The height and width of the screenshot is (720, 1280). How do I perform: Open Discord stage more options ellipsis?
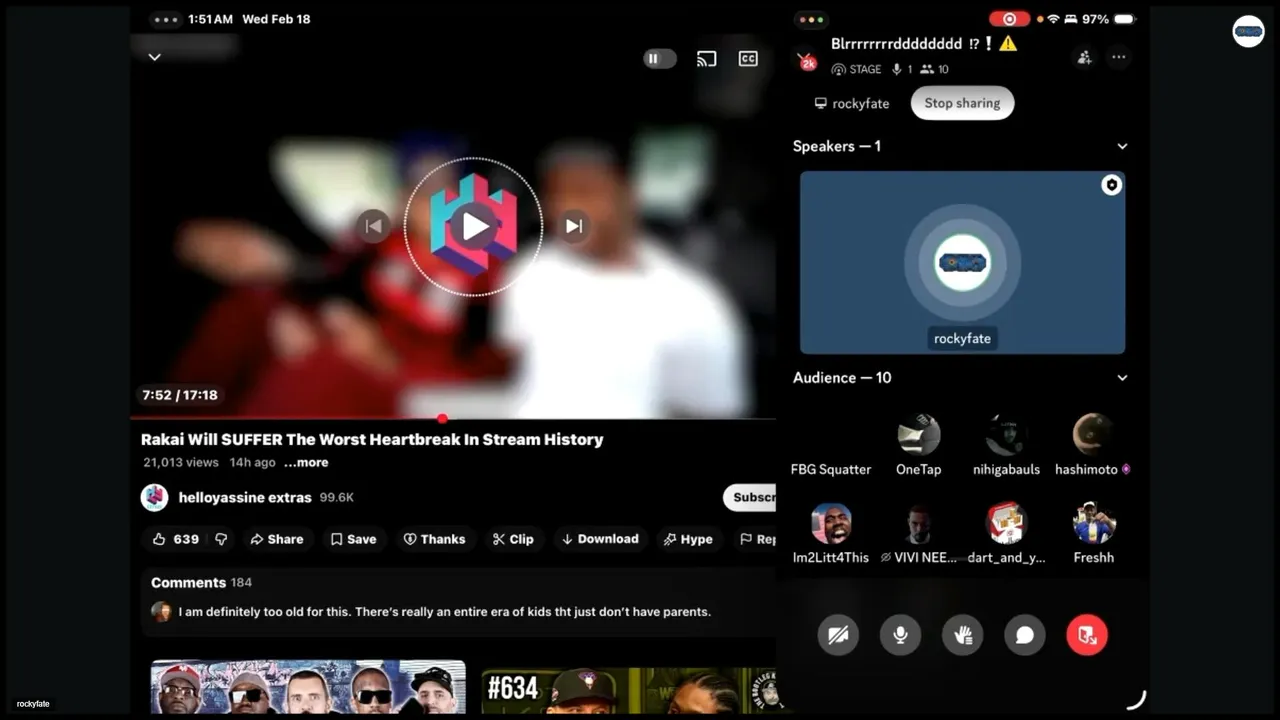point(1119,57)
